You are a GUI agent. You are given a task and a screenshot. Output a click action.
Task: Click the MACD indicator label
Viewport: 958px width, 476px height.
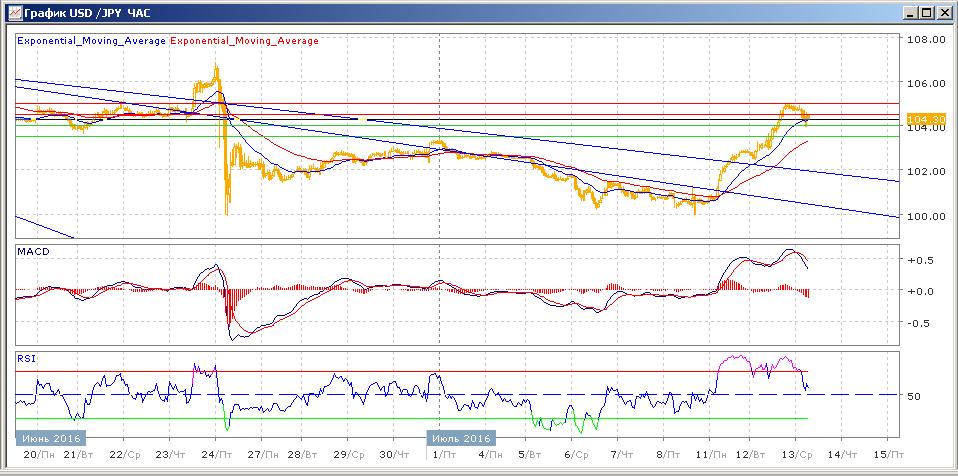[32, 251]
